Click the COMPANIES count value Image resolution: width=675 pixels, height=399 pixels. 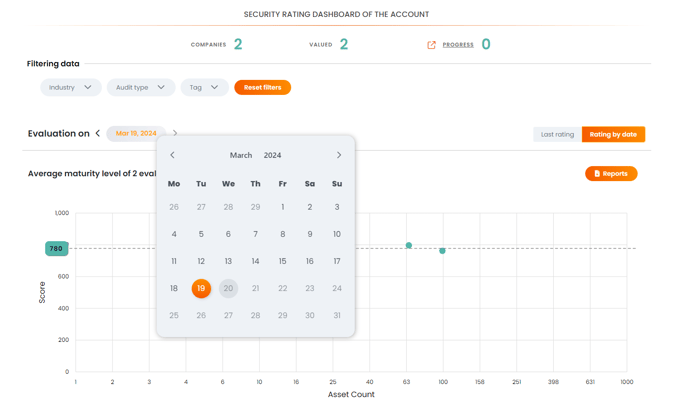(x=238, y=44)
